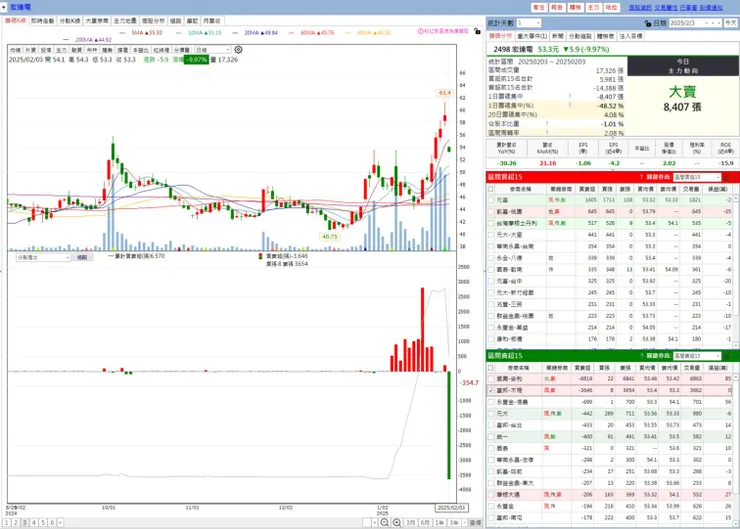Click question mark beside 區間周轉率 row

(547, 133)
